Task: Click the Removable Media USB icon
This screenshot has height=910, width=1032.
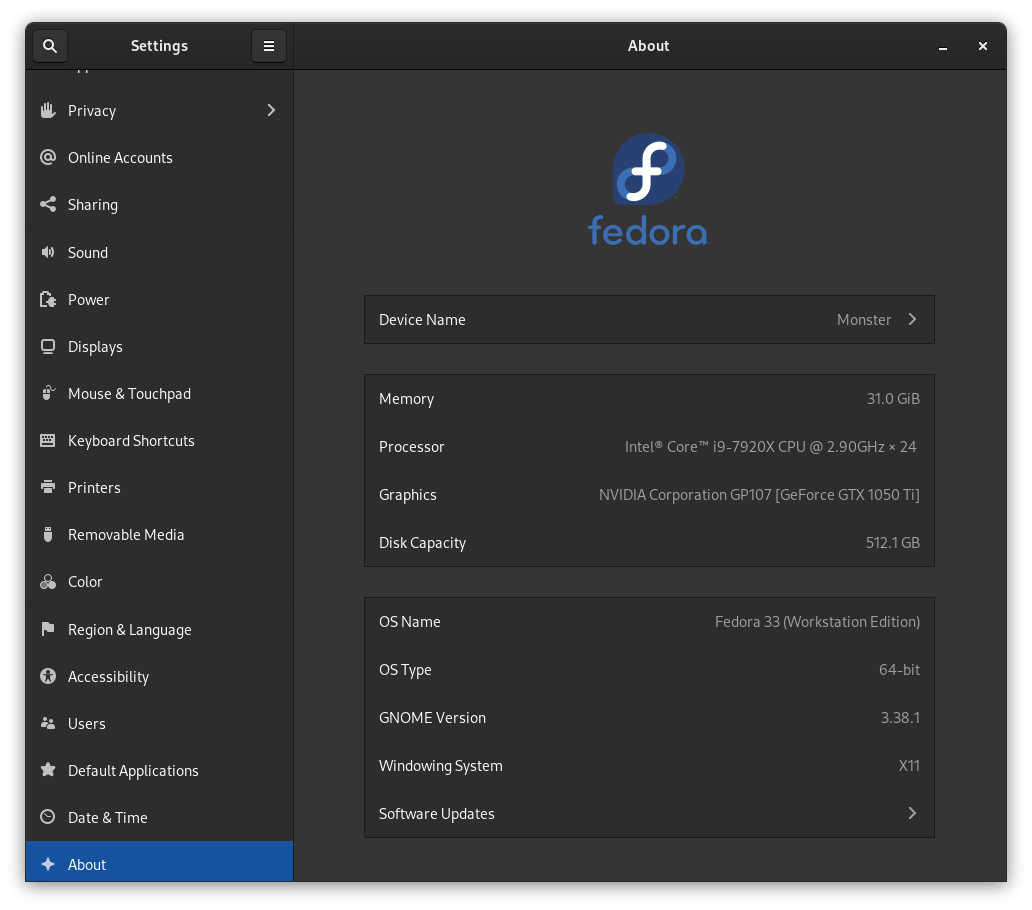Action: point(47,534)
